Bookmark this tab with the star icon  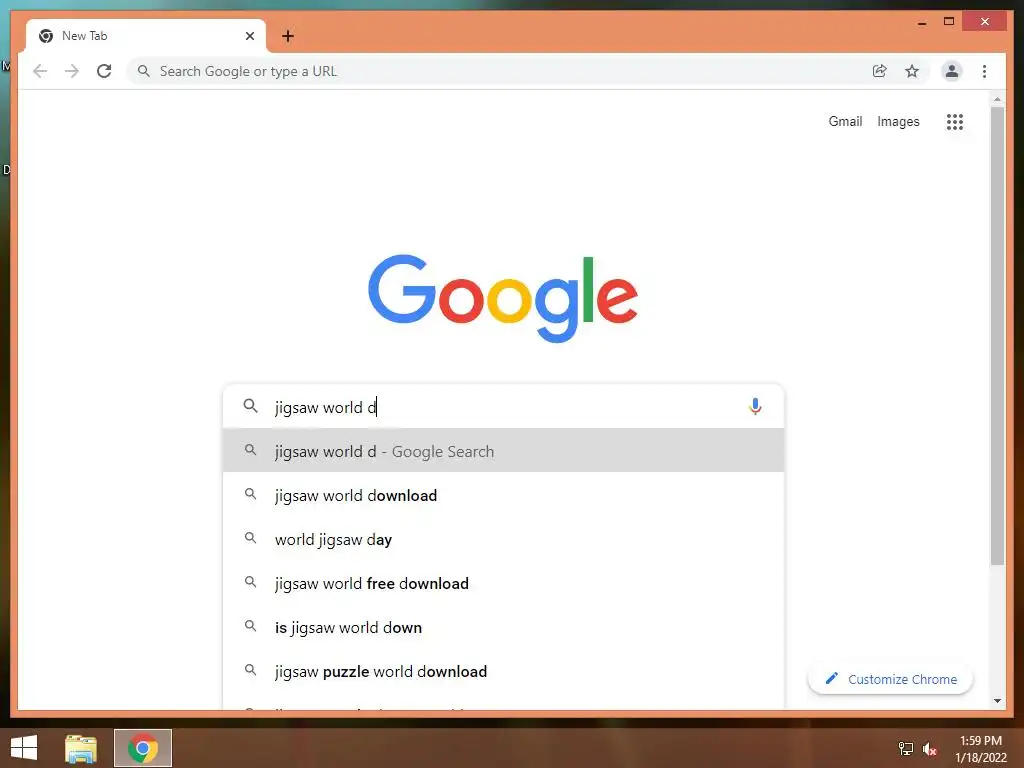(x=912, y=71)
